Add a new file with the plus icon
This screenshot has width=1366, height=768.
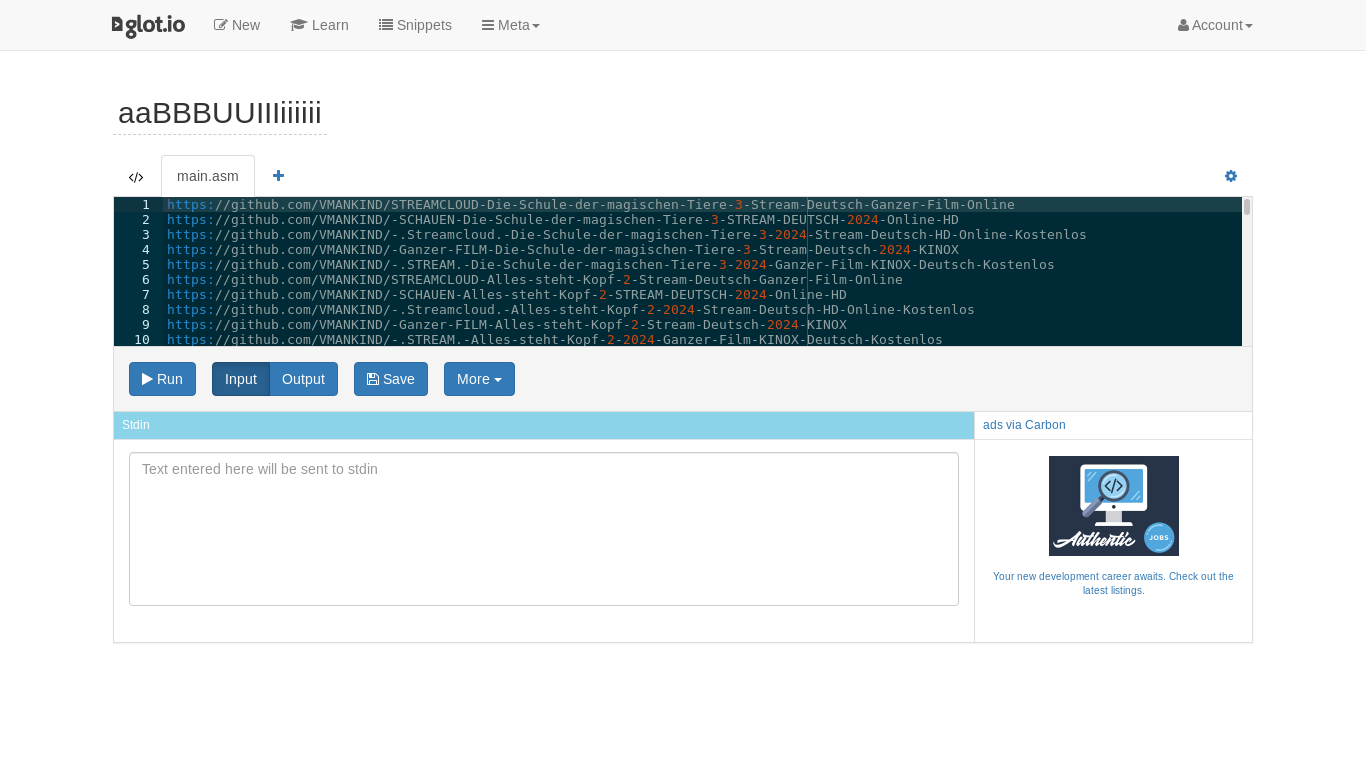[279, 176]
